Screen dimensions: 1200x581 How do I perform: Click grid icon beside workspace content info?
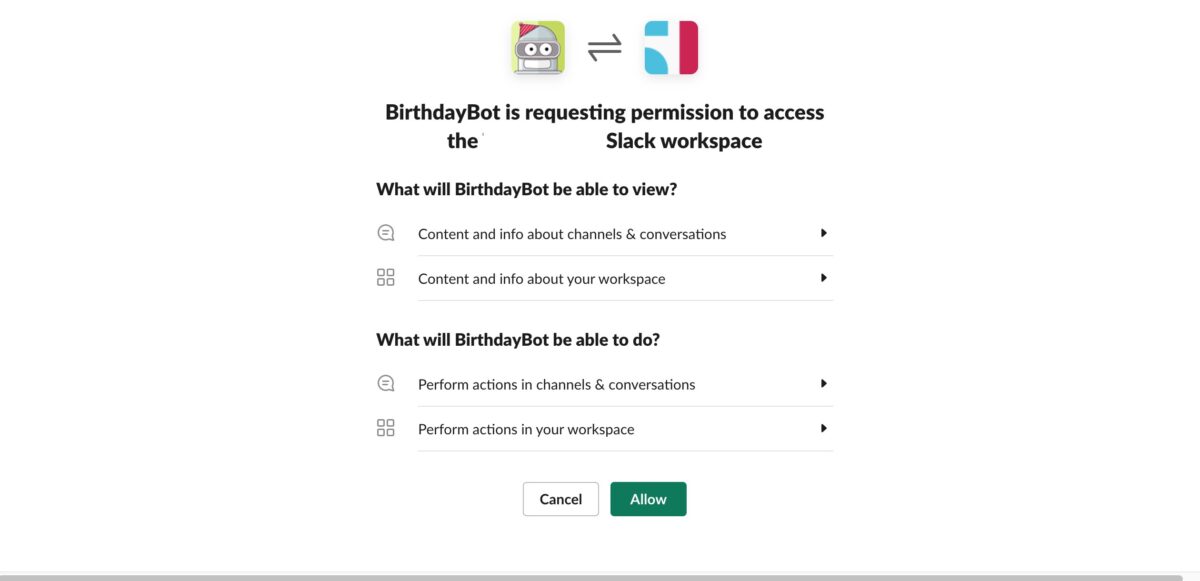pos(386,278)
